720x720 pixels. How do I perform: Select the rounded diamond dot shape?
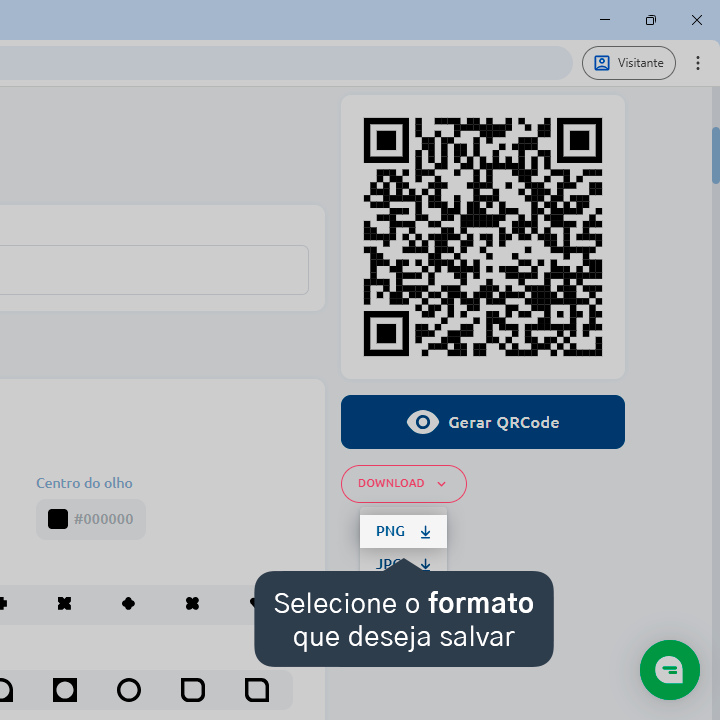click(128, 603)
